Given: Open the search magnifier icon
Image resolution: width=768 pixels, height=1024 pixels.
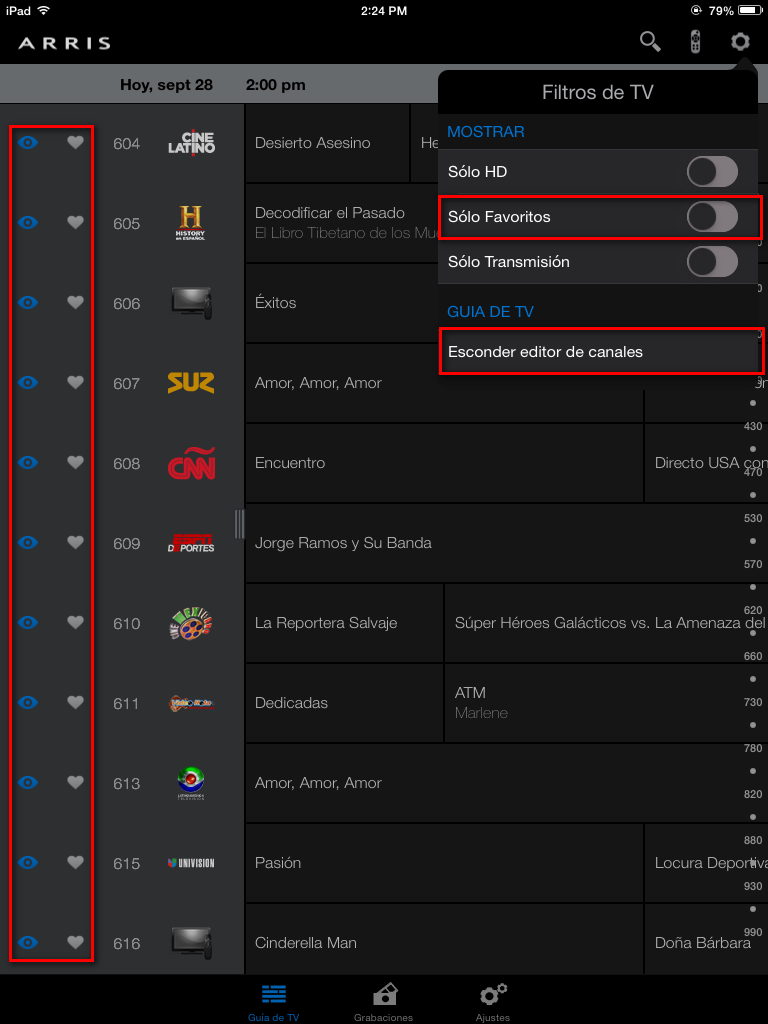Looking at the screenshot, I should tap(650, 42).
